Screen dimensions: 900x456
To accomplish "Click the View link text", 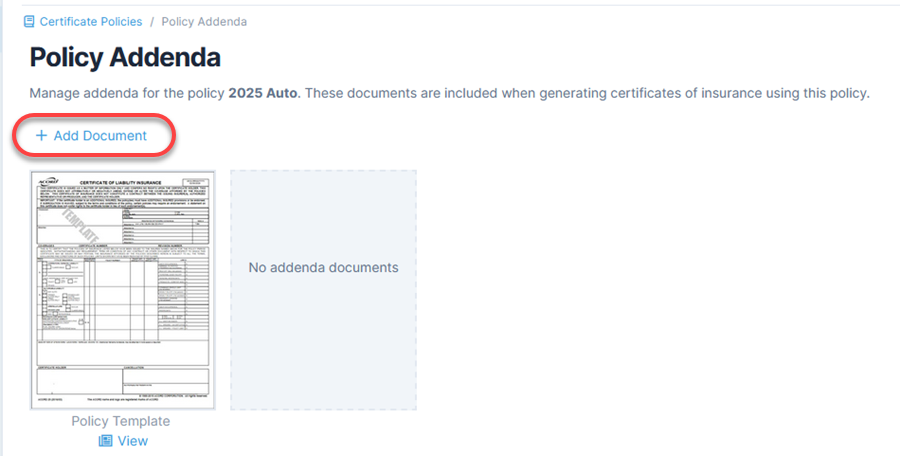I will (x=133, y=440).
